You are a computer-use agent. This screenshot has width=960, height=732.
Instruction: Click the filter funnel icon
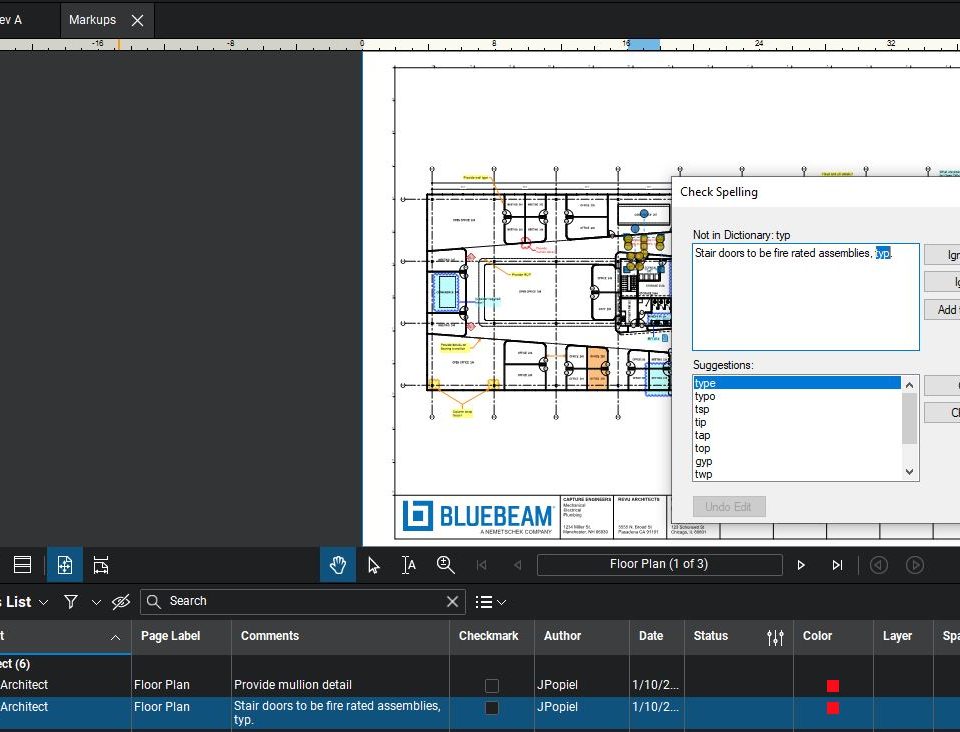point(71,602)
